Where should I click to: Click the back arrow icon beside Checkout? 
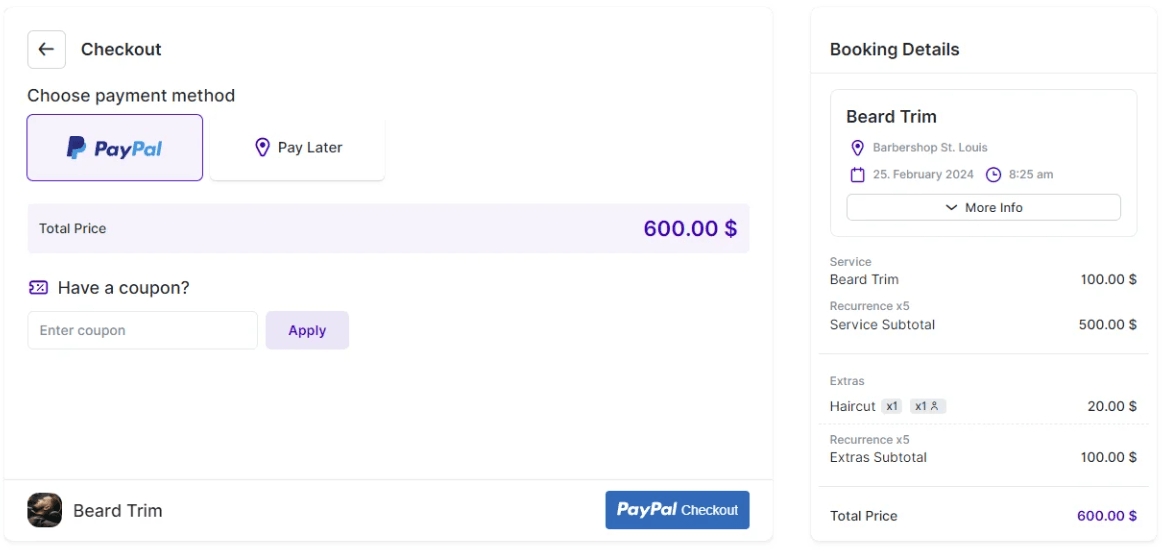(46, 49)
